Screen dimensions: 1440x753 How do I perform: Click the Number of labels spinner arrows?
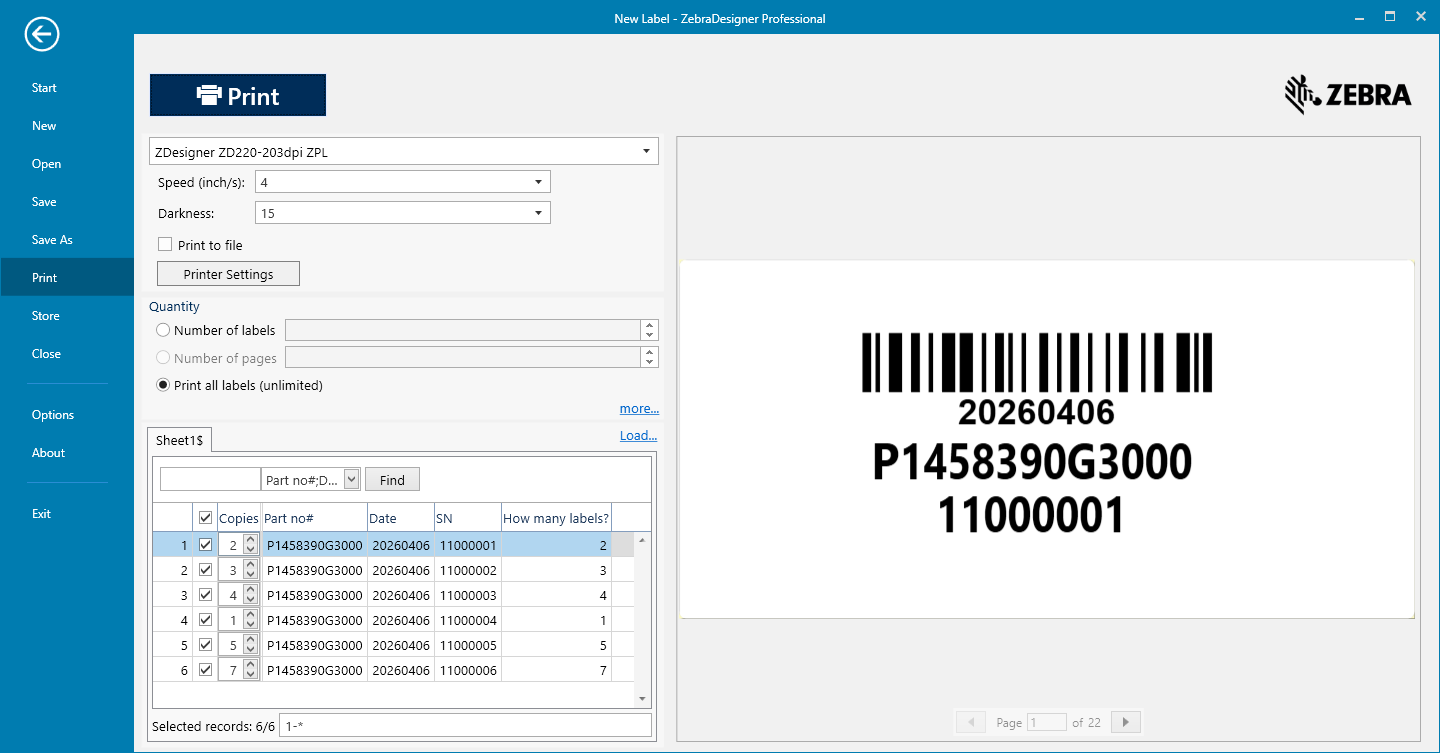coord(650,330)
